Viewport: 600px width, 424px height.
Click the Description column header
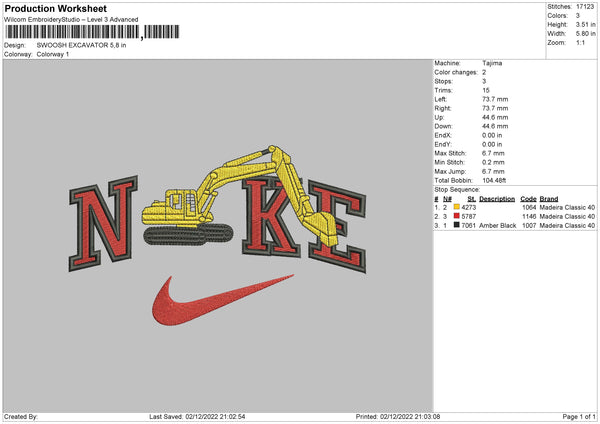[x=497, y=199]
